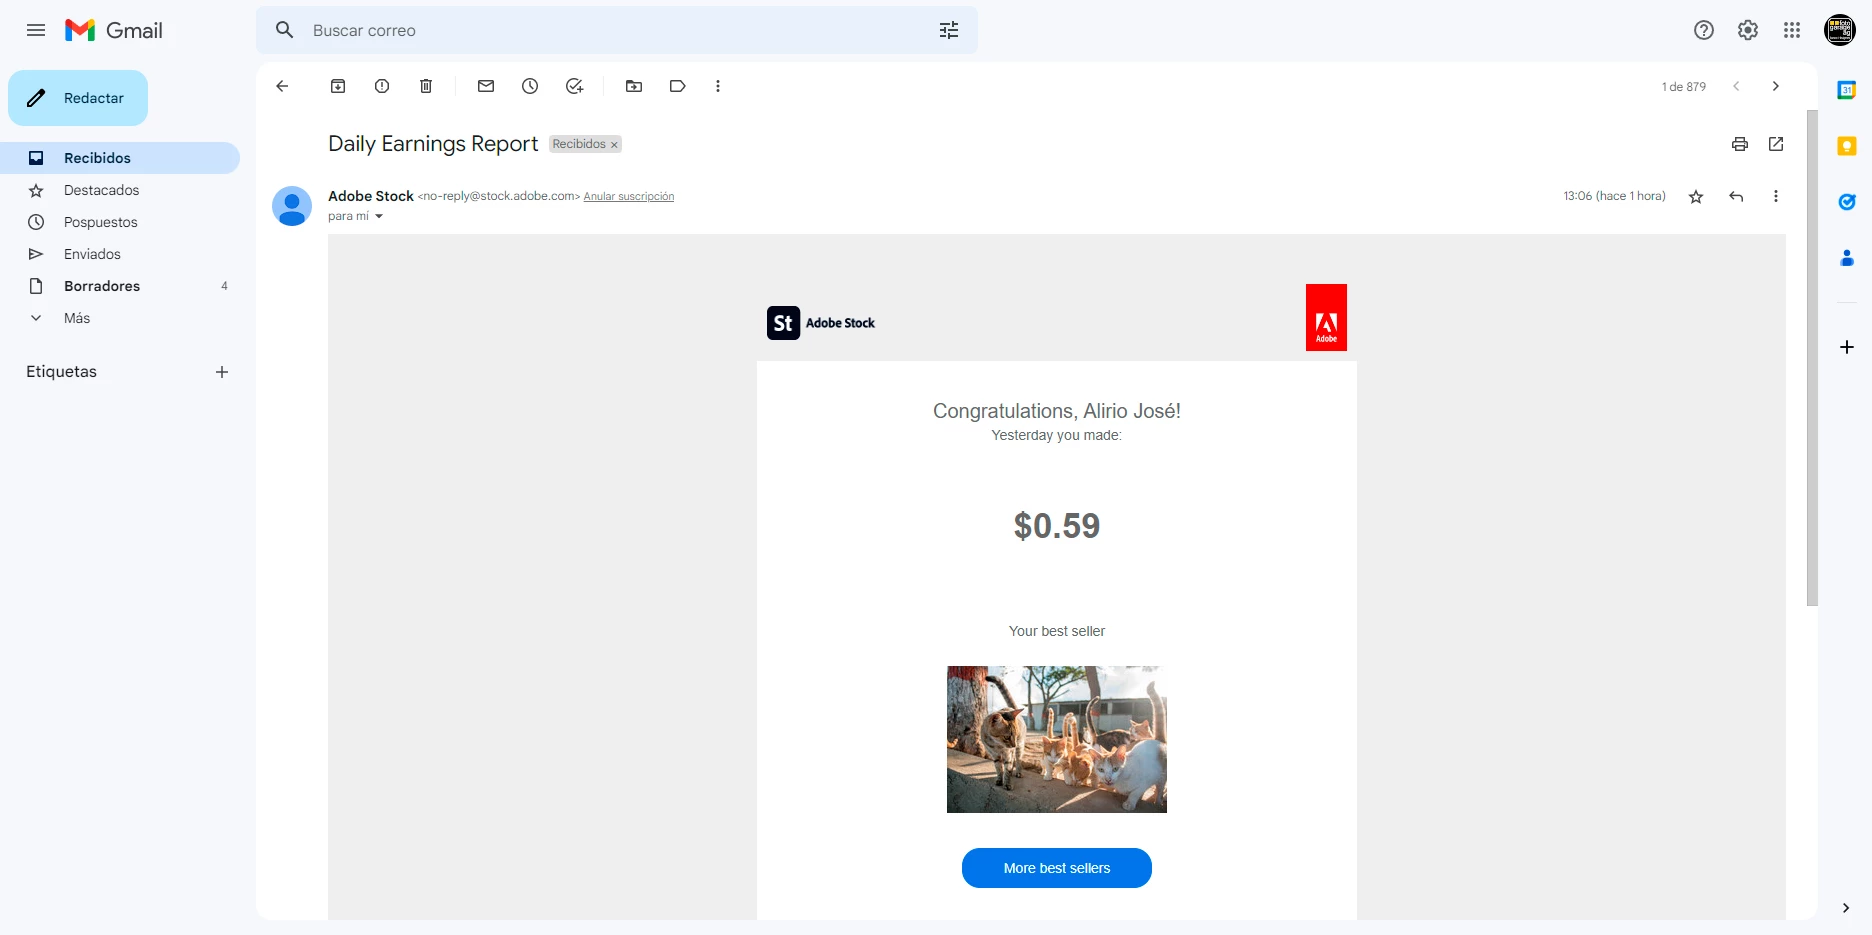
Task: Click 'Adobe Stock' sender name
Action: coord(371,196)
